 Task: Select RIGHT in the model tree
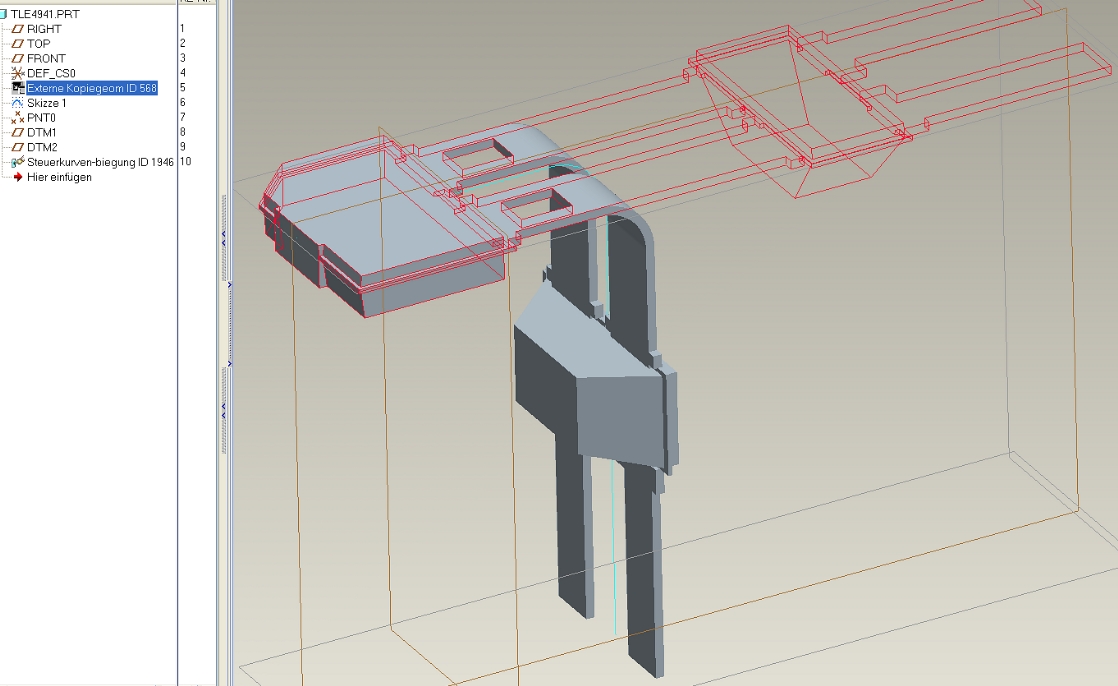[44, 29]
